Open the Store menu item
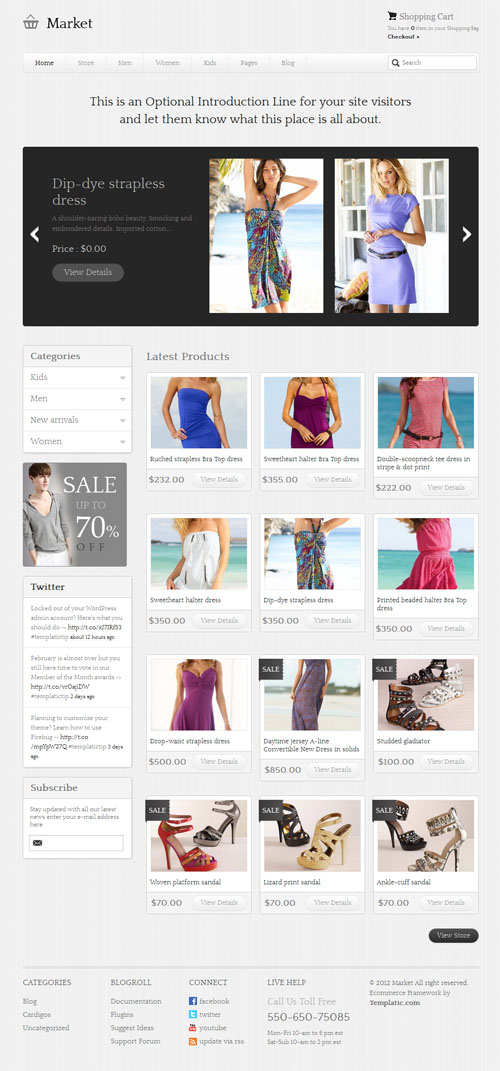Viewport: 500px width, 1071px height. point(85,63)
